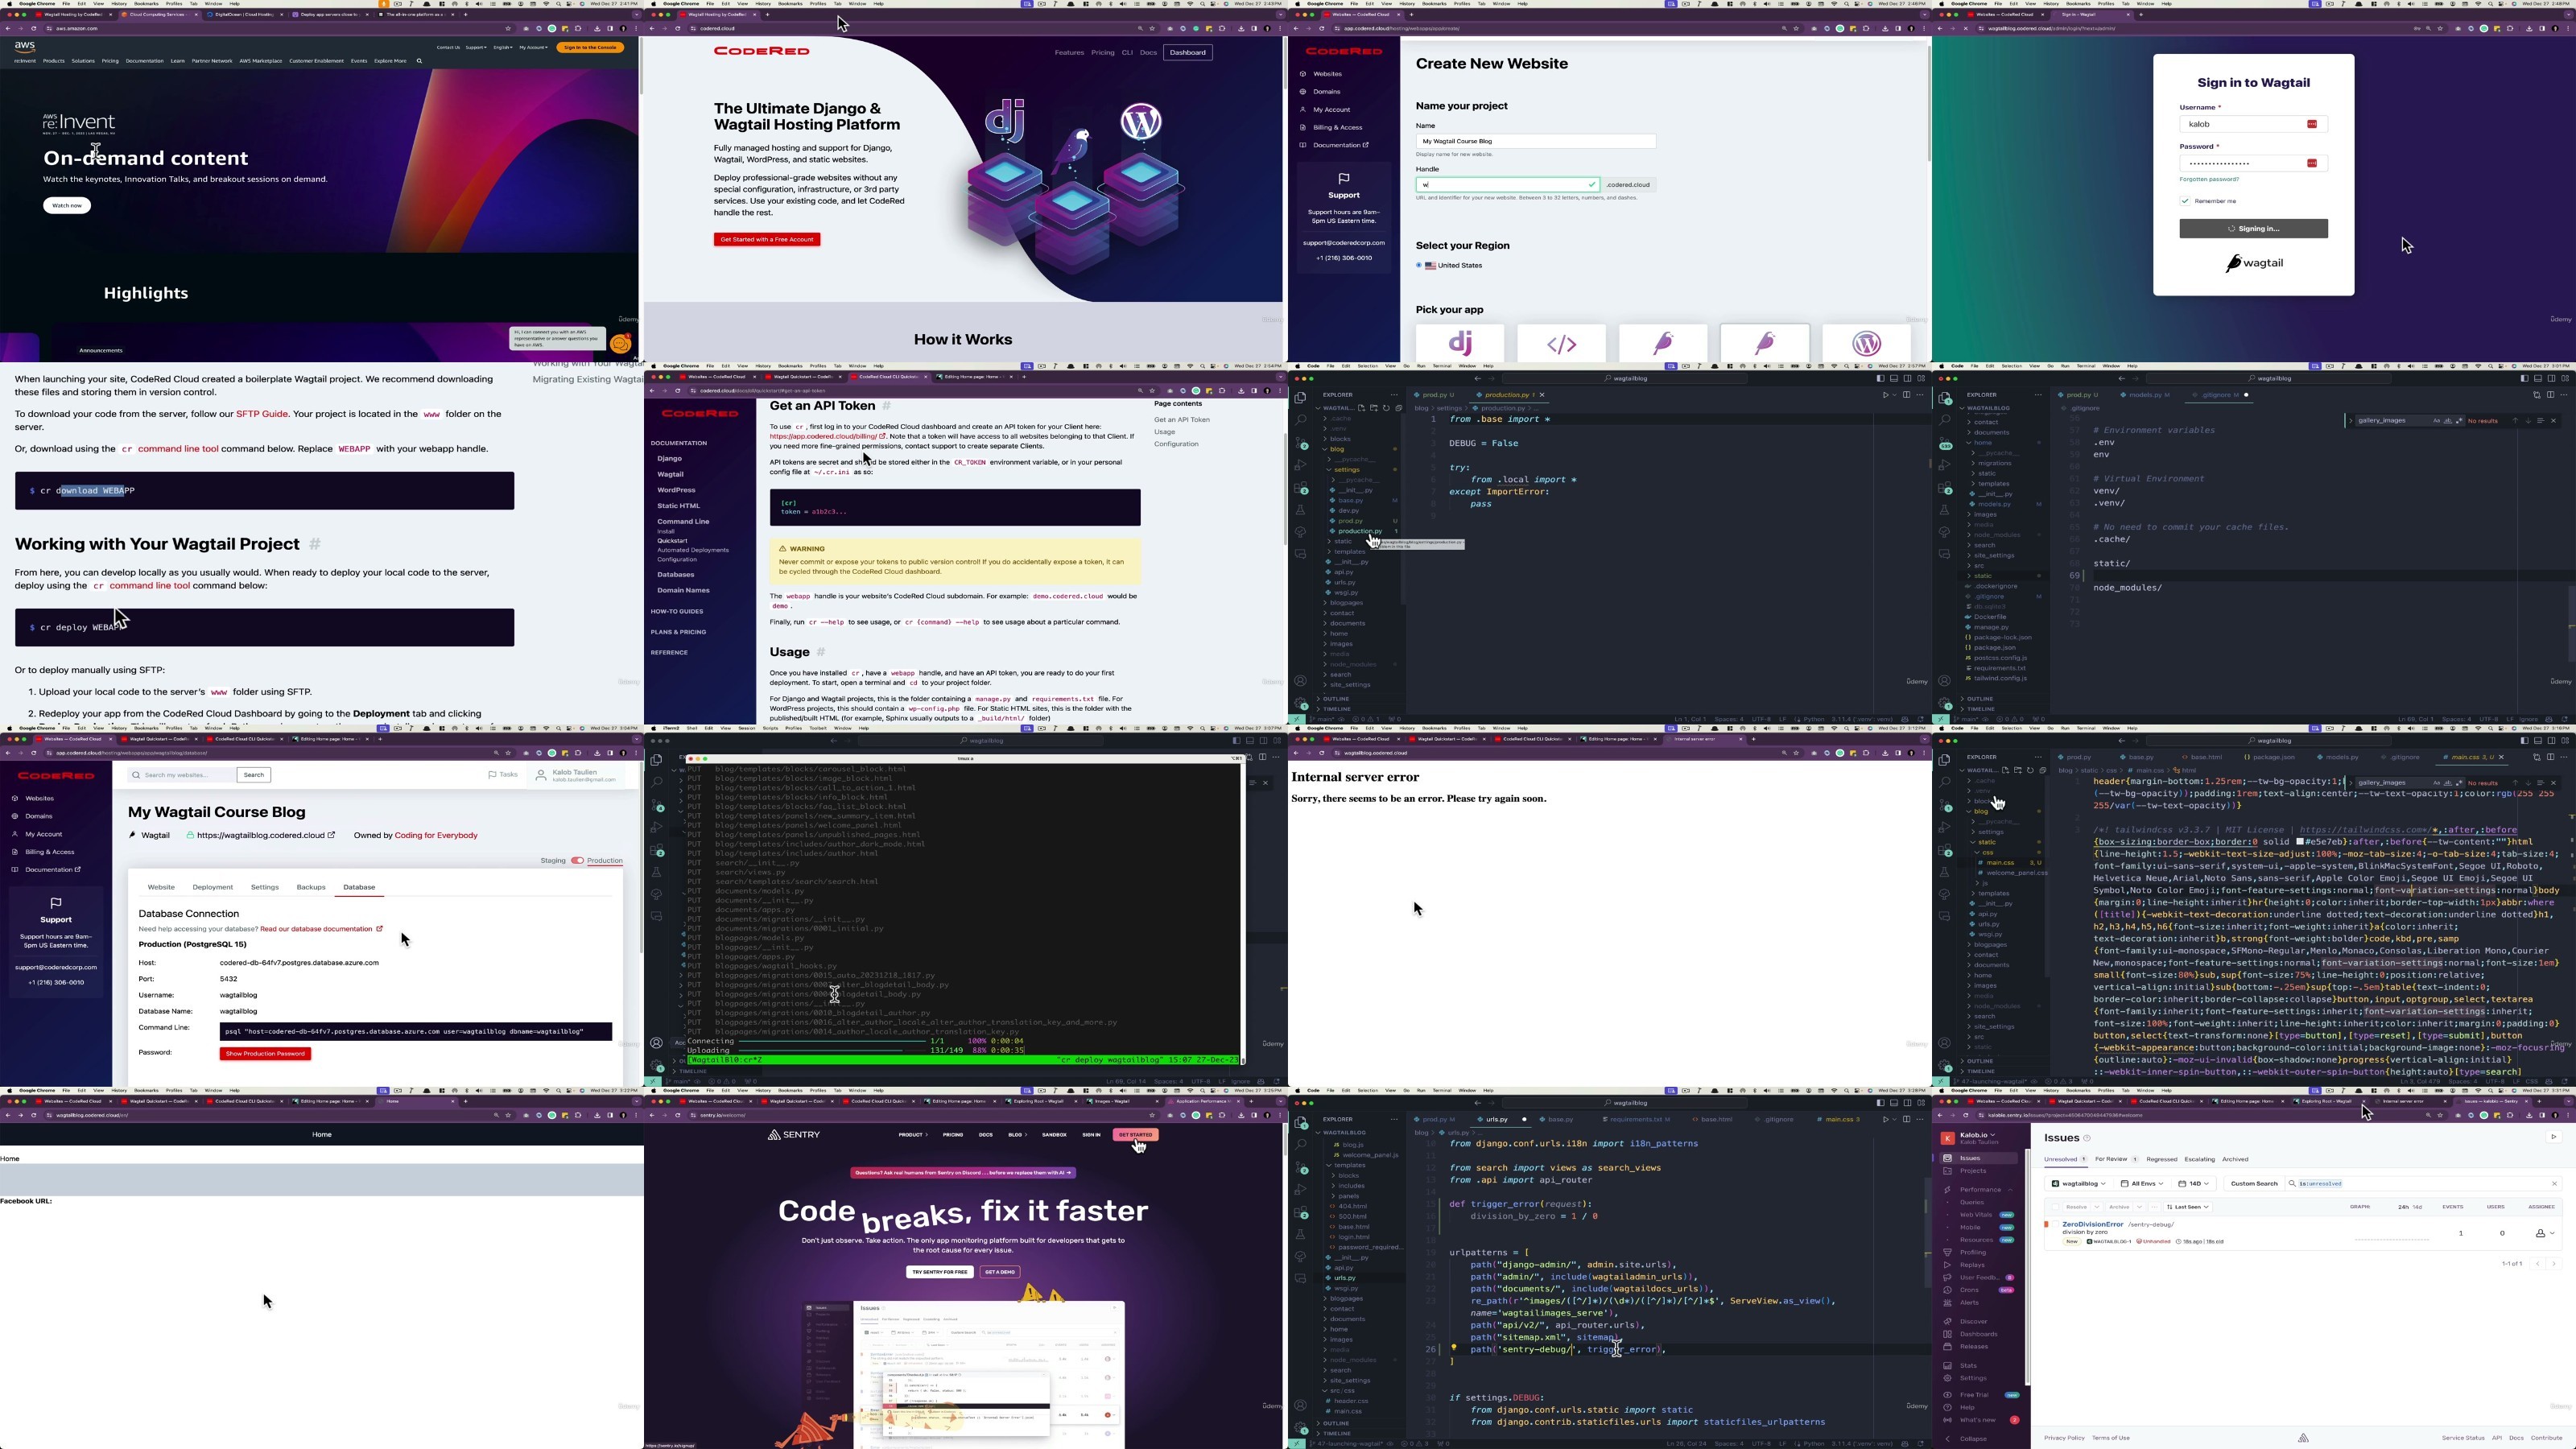Image resolution: width=2576 pixels, height=1449 pixels.
Task: Click the AWS navigation search magnifier icon
Action: [420, 61]
